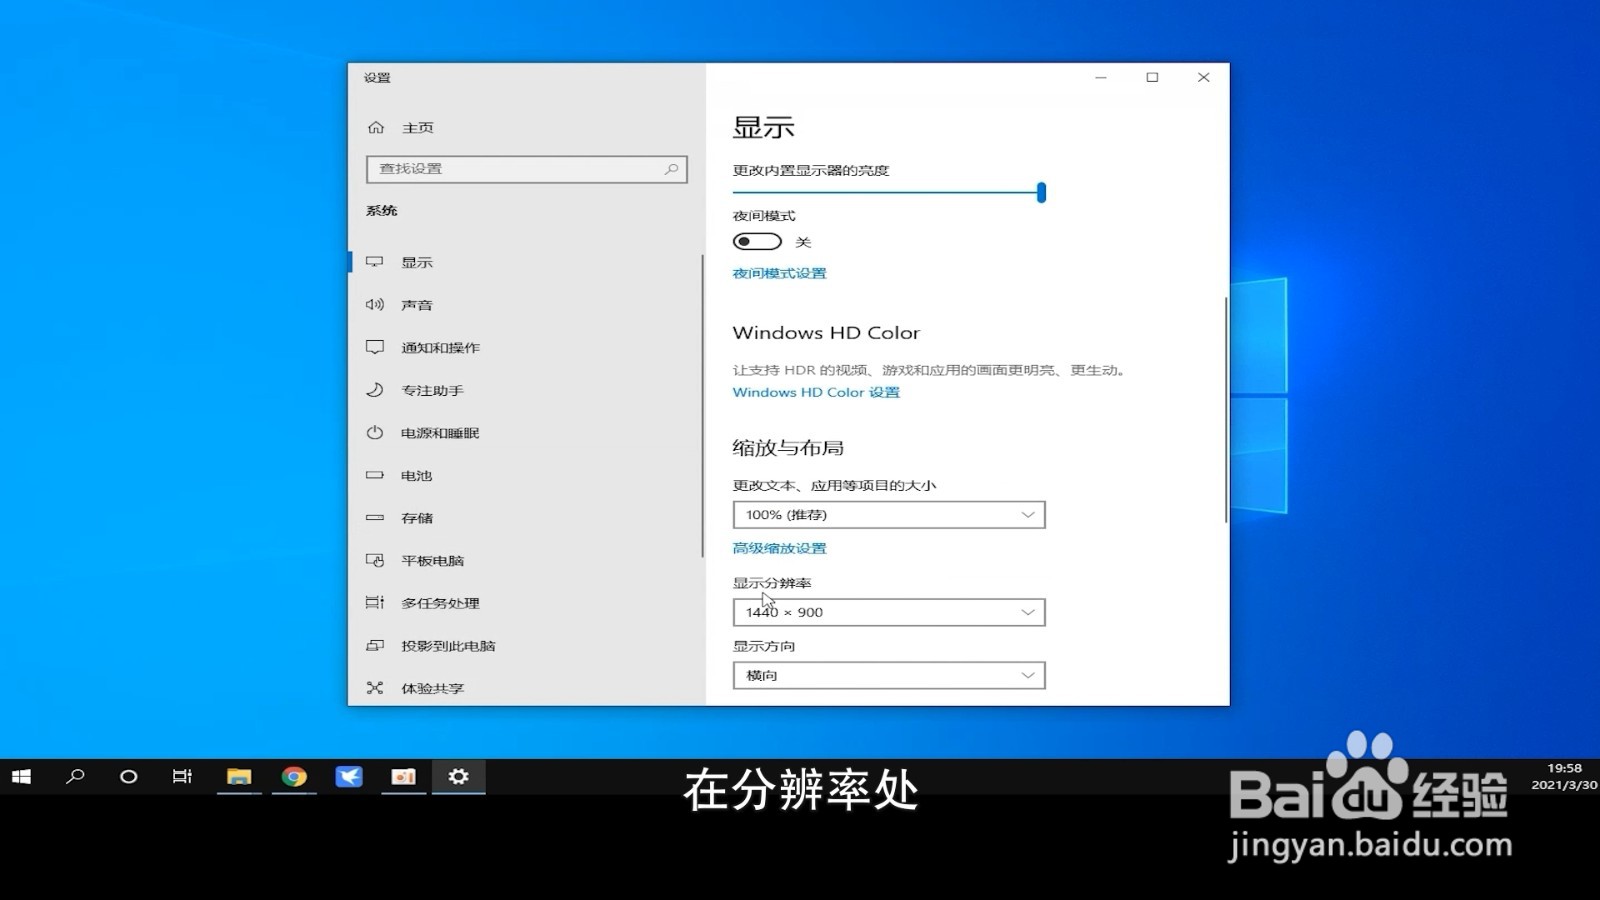1600x900 pixels.
Task: Close the Settings window
Action: [1204, 77]
